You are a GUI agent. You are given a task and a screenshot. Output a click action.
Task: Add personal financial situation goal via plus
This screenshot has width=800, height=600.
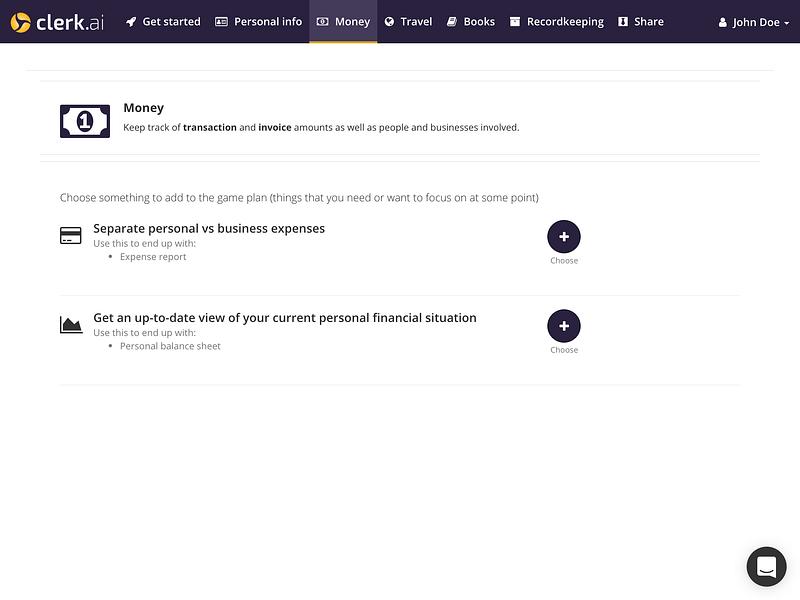pos(564,326)
